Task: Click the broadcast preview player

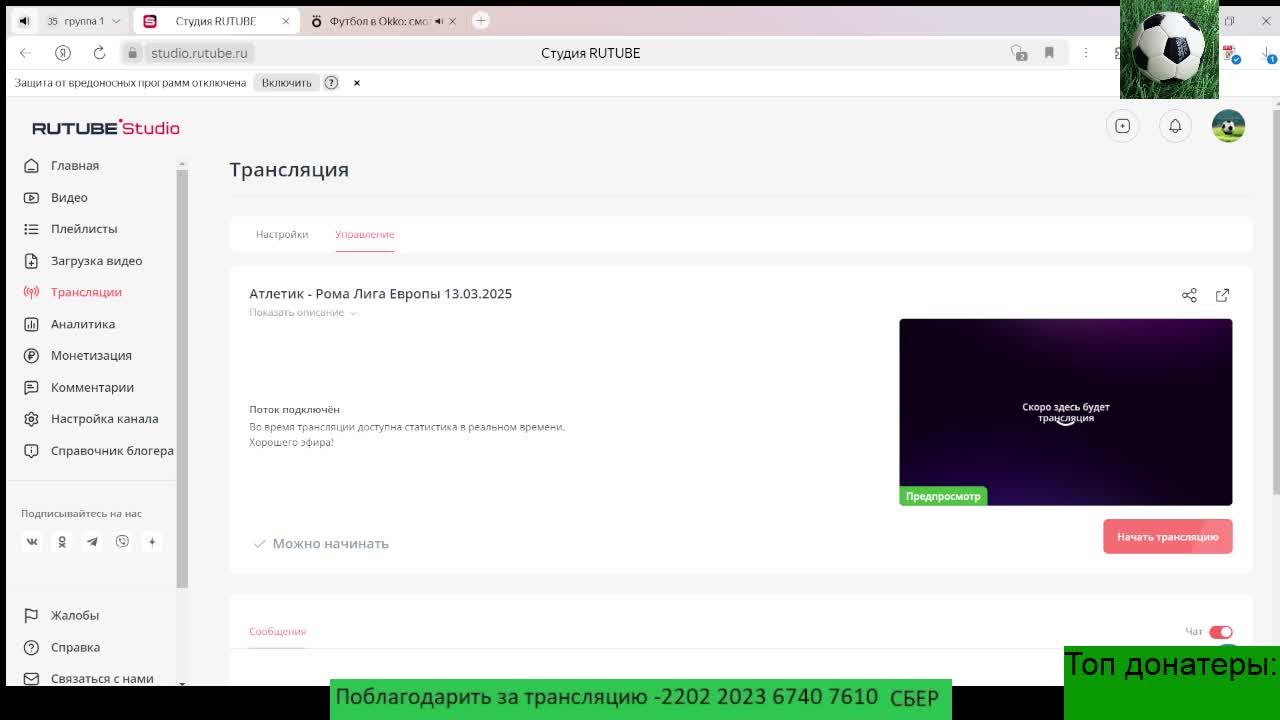Action: pos(1066,412)
